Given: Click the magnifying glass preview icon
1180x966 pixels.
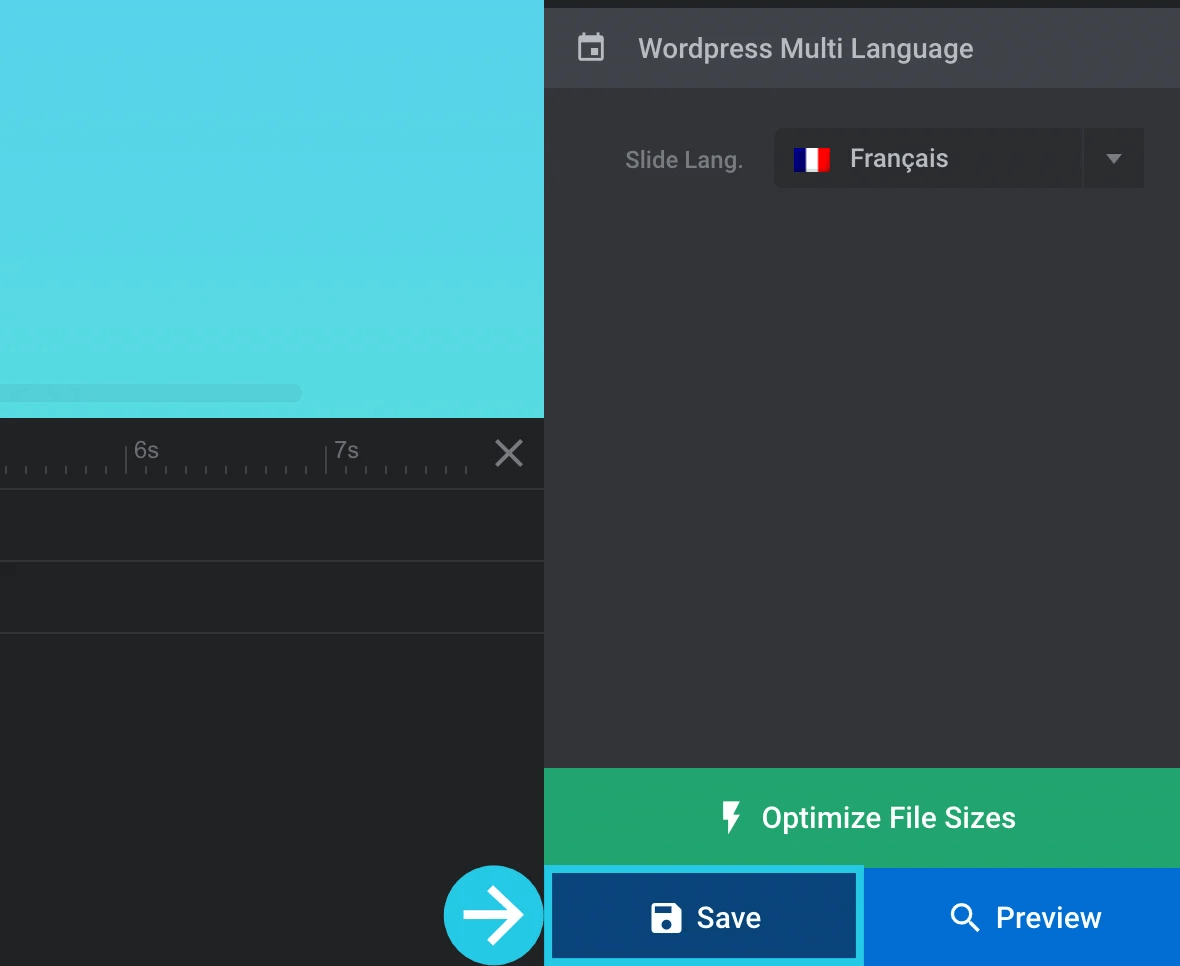Looking at the screenshot, I should click(x=964, y=917).
